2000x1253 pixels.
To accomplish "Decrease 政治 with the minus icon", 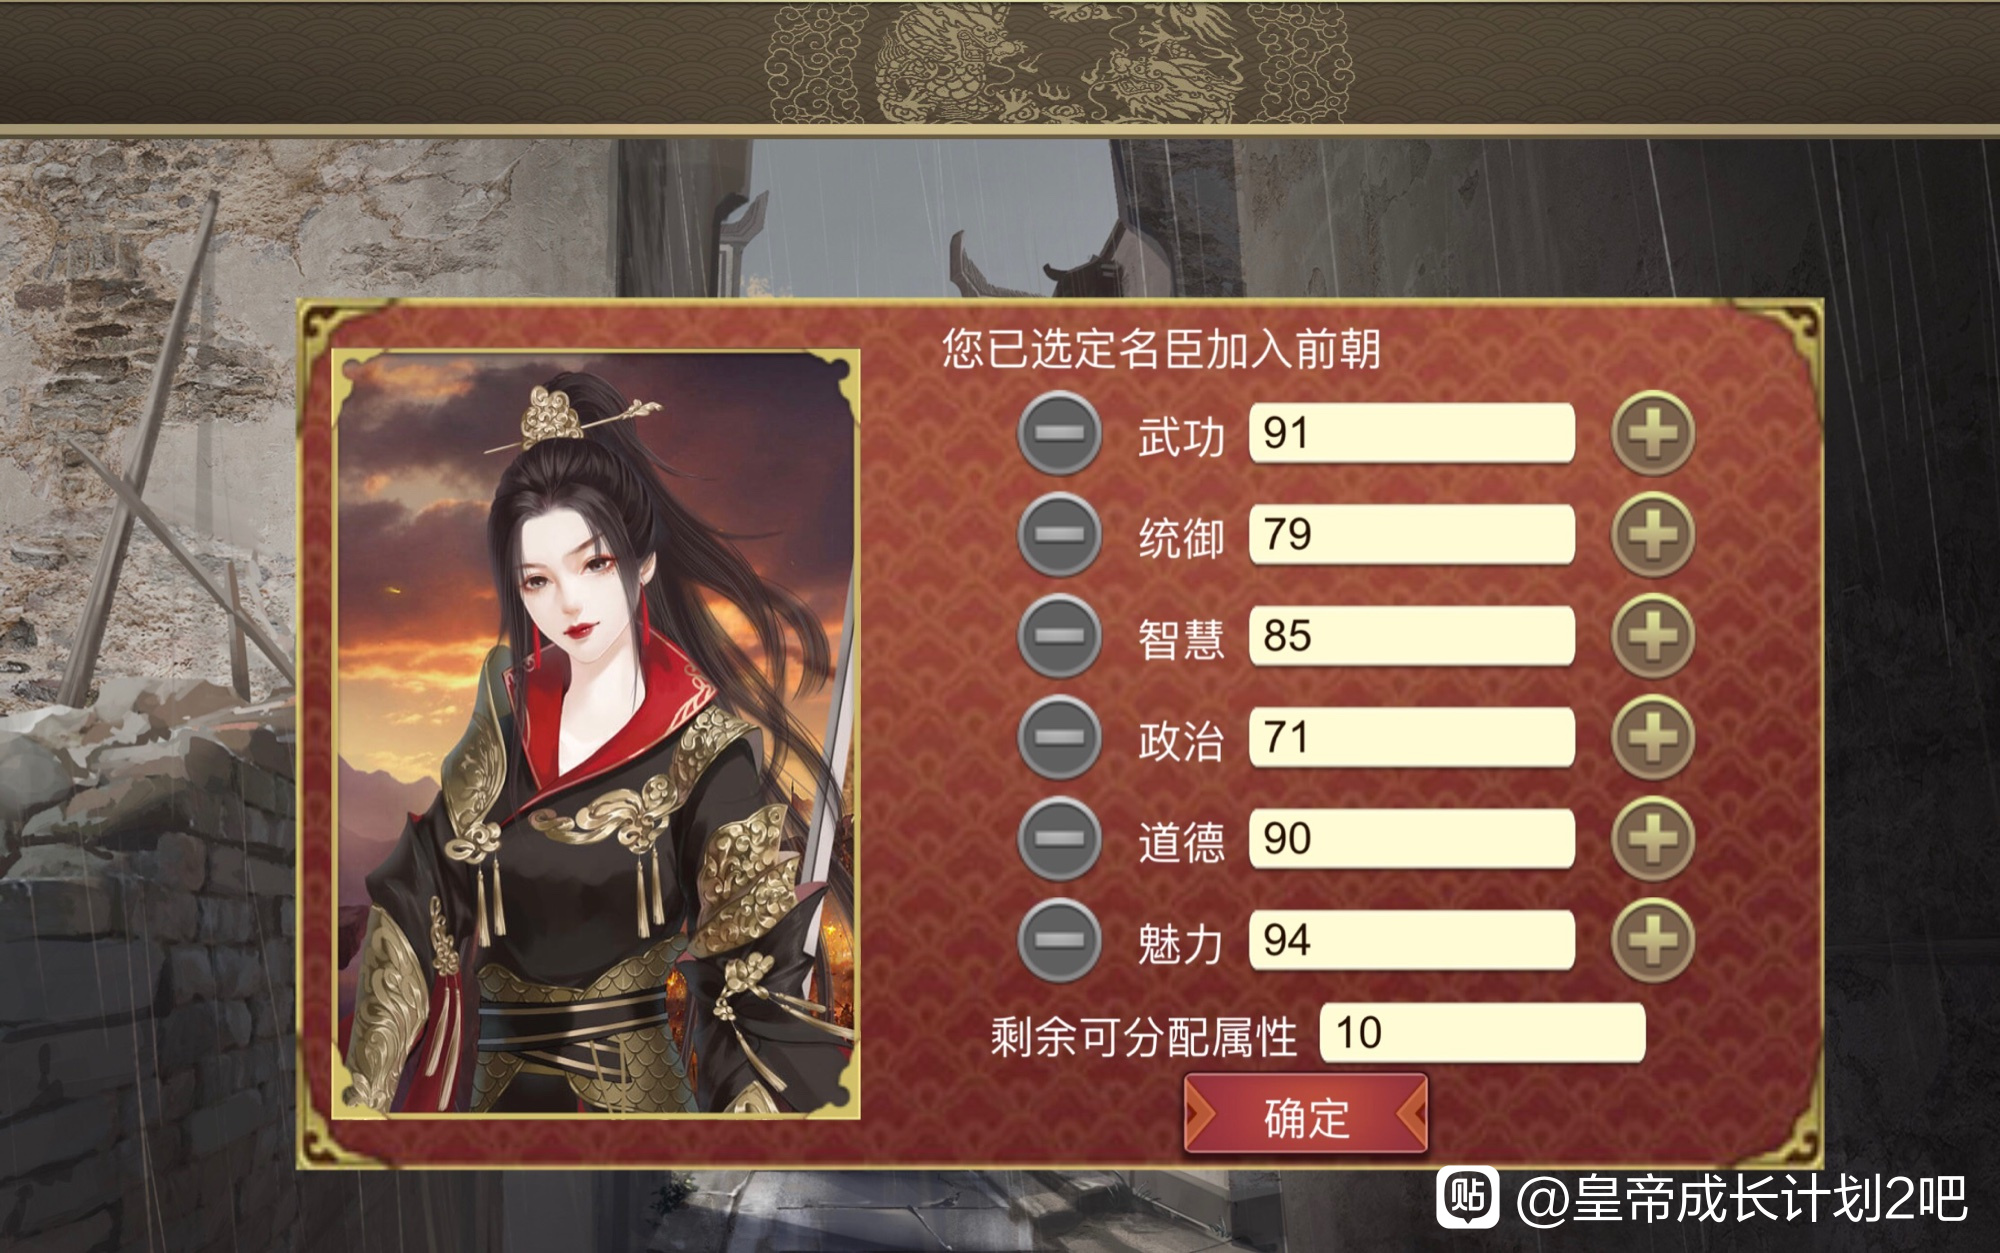I will pyautogui.click(x=1060, y=737).
